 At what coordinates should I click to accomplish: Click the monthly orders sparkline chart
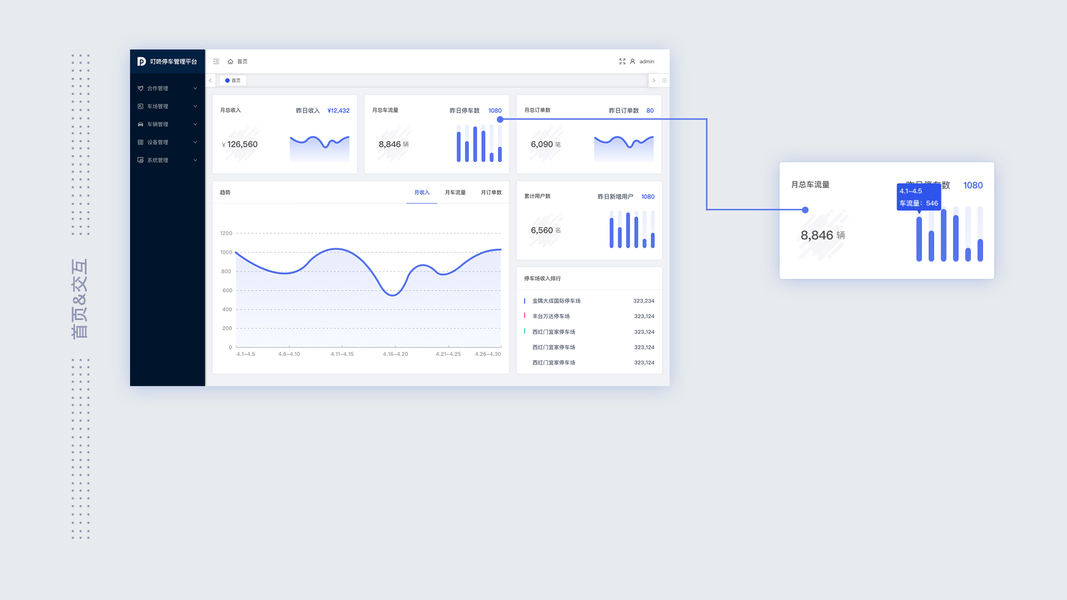pyautogui.click(x=623, y=148)
